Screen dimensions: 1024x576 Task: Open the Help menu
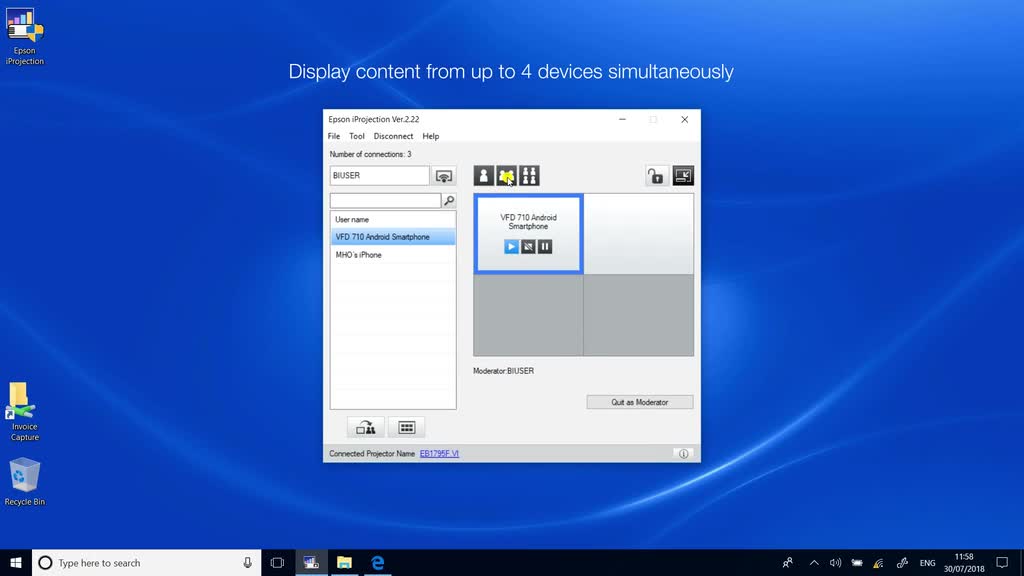coord(430,136)
